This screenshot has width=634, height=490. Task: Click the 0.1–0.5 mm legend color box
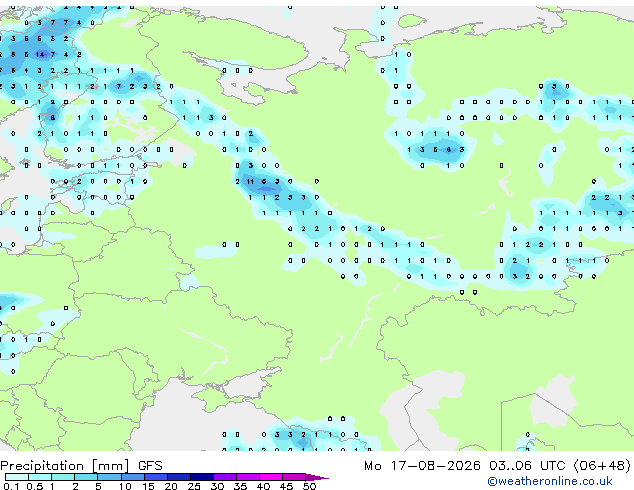17,477
